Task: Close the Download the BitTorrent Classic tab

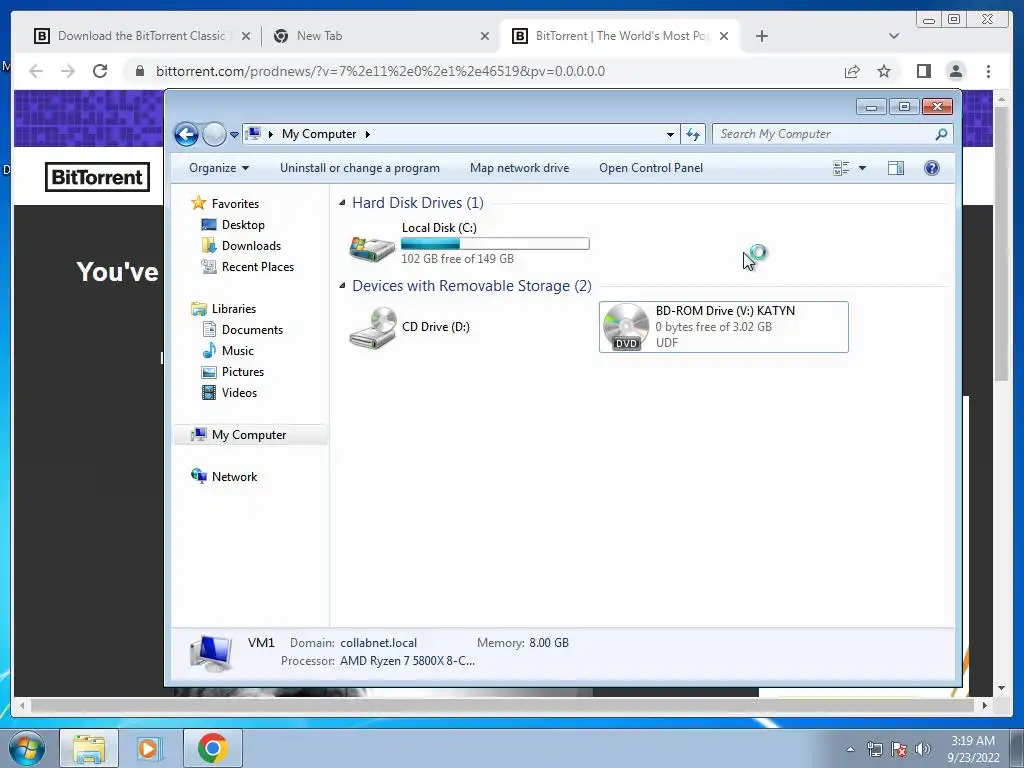Action: [246, 37]
